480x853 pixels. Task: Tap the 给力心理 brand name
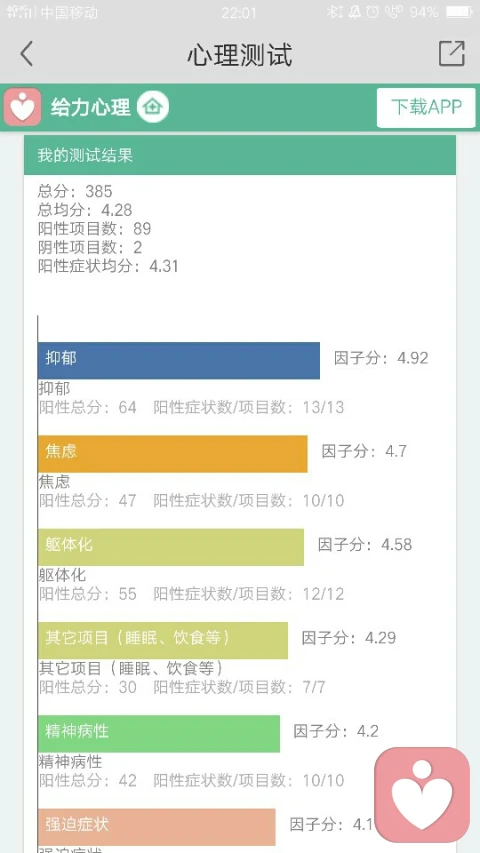pyautogui.click(x=90, y=107)
